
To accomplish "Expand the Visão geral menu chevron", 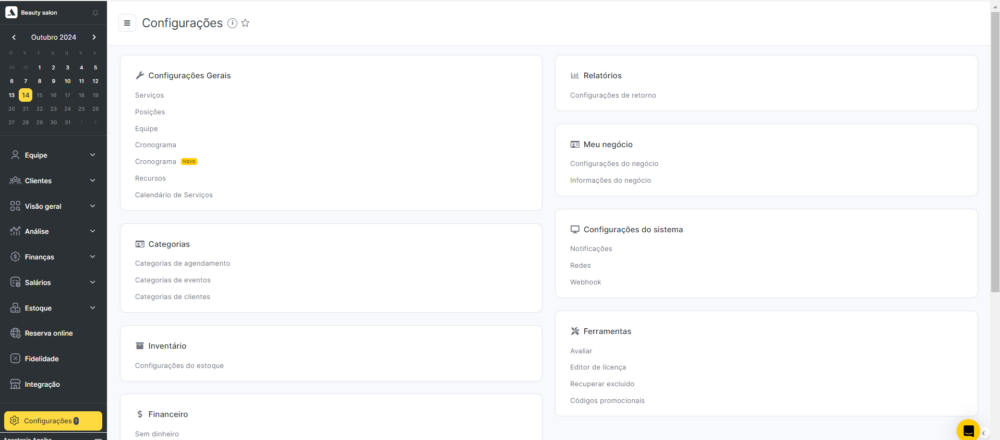I will [92, 206].
